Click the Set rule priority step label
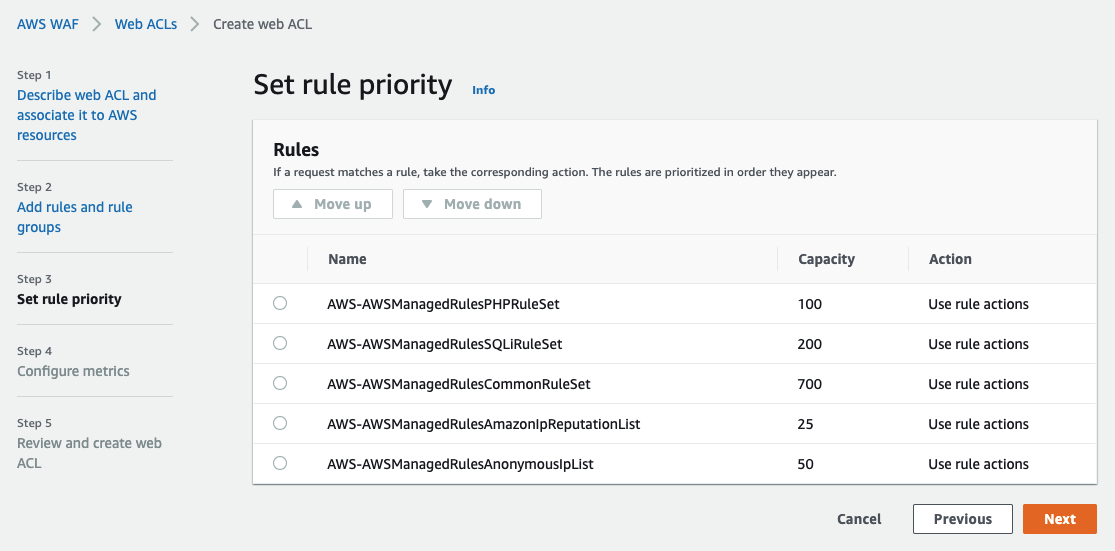The width and height of the screenshot is (1115, 551). click(69, 299)
